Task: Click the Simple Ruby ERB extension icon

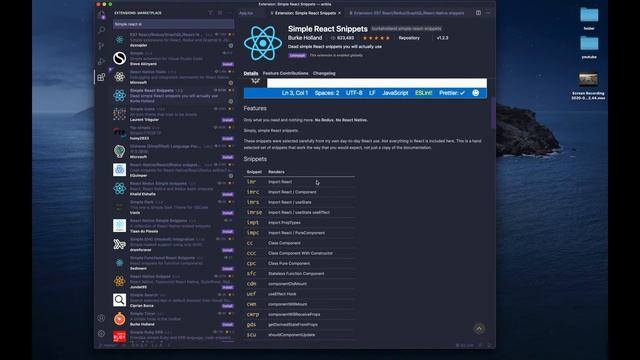Action: coord(120,337)
